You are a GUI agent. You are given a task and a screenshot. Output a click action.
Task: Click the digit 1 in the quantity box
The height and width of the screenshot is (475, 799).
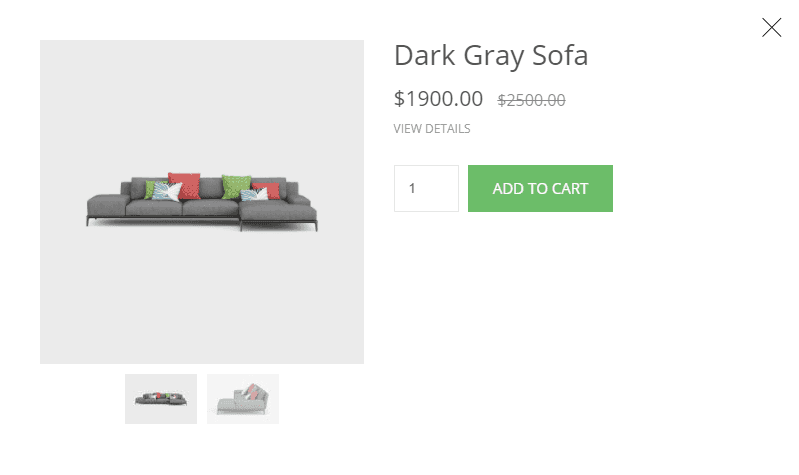point(412,188)
